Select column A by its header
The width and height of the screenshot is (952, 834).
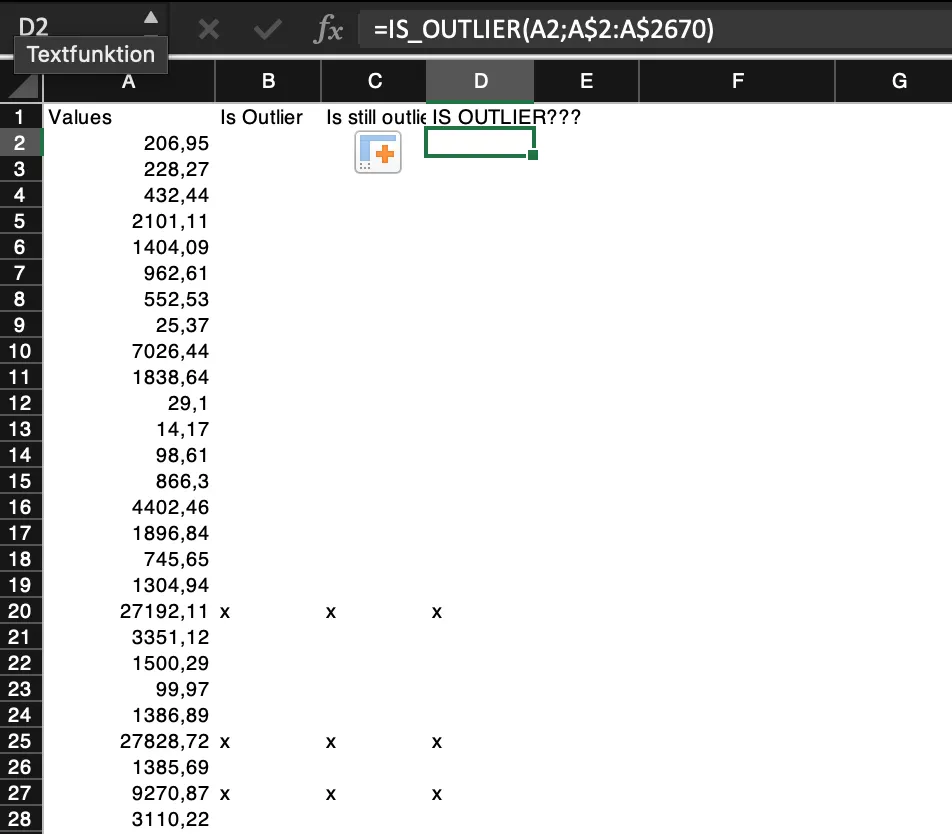coord(128,81)
